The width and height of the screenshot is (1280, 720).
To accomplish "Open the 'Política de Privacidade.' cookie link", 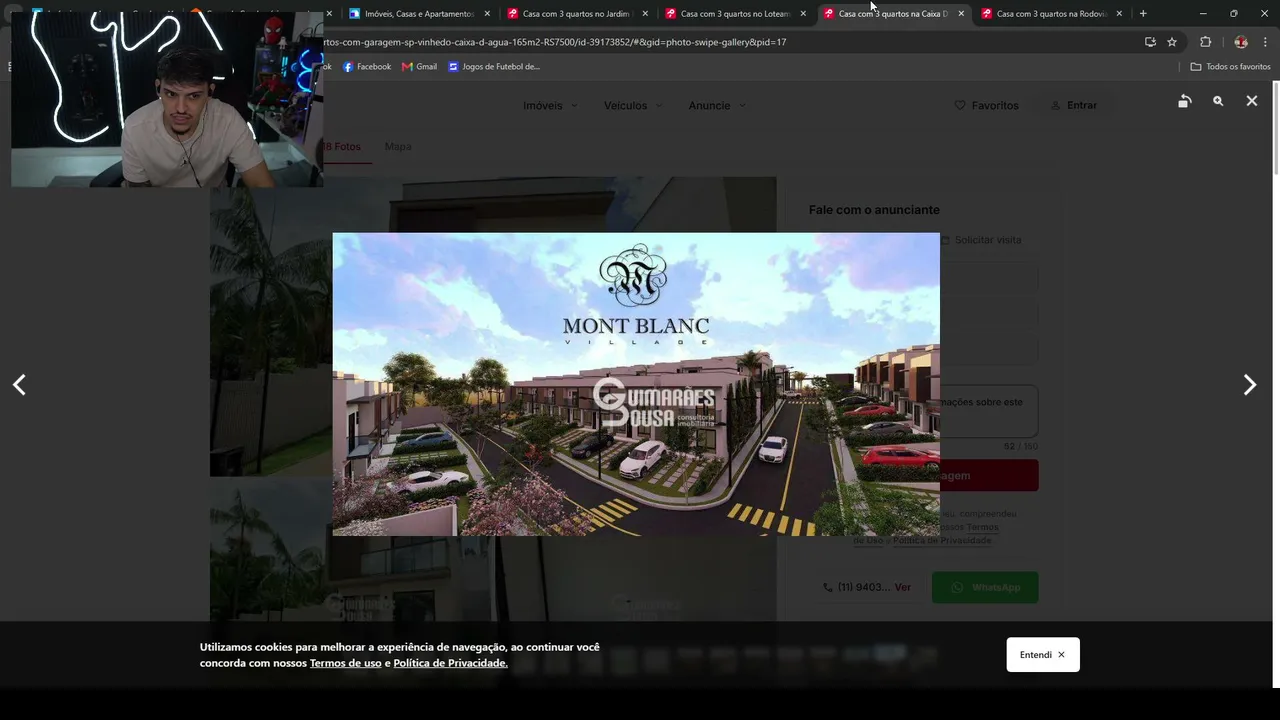I will [x=450, y=663].
